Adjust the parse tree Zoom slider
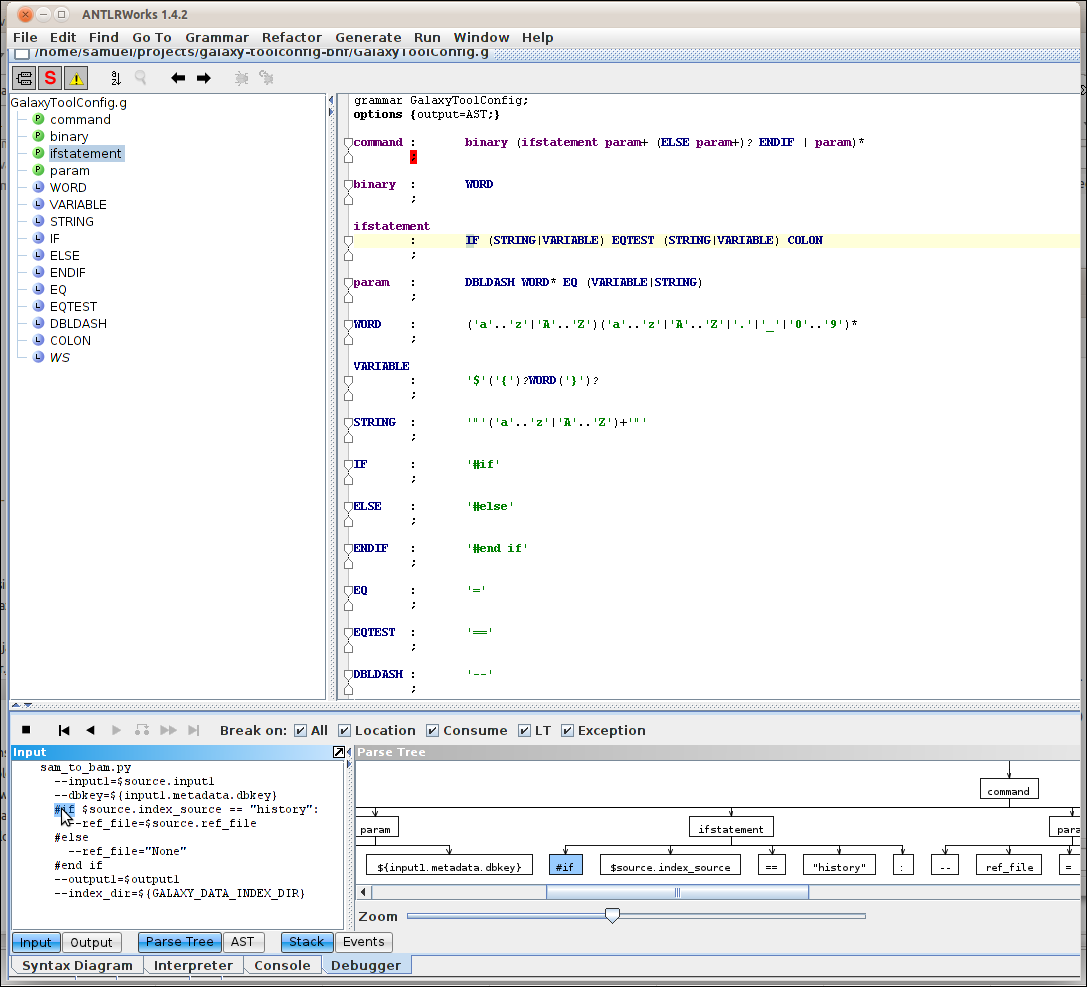Viewport: 1087px width, 987px height. point(612,916)
